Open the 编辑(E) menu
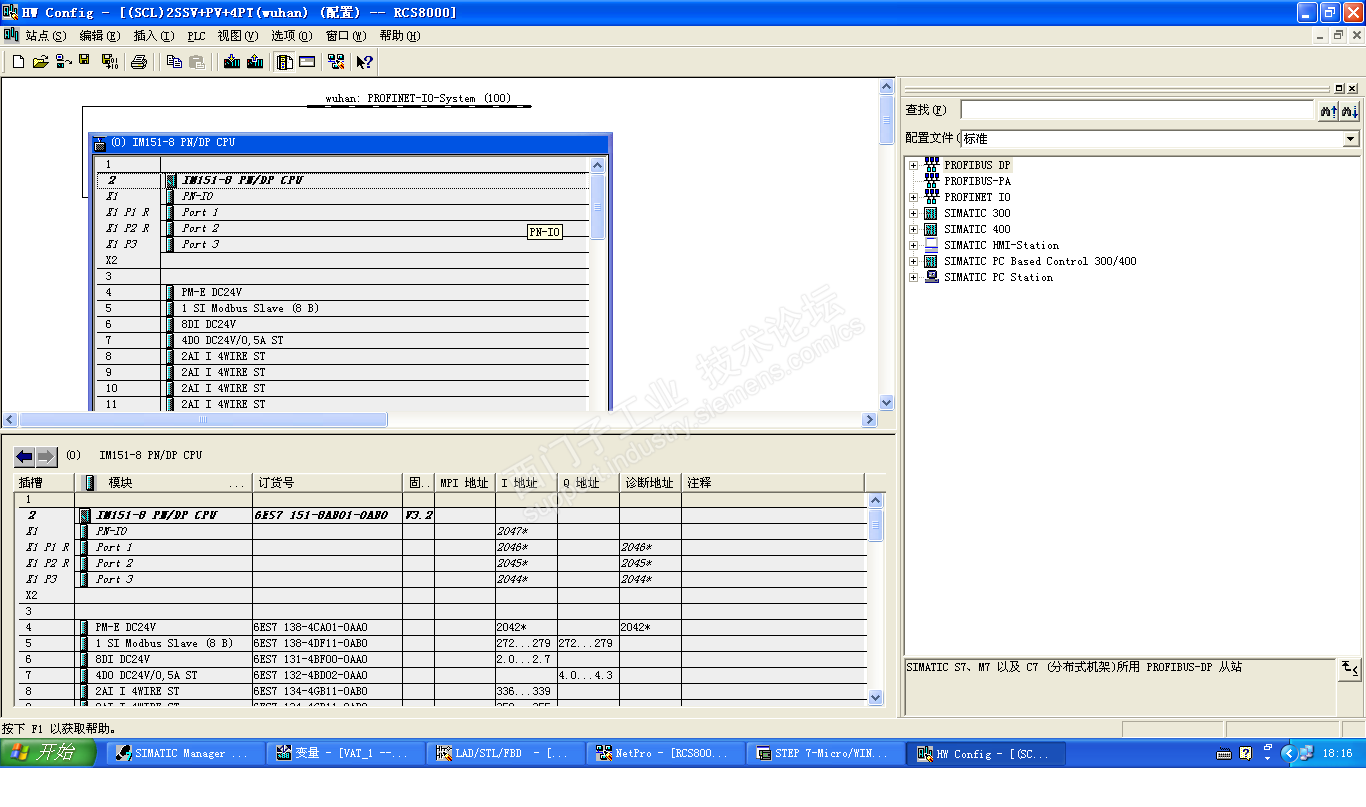 (x=100, y=36)
